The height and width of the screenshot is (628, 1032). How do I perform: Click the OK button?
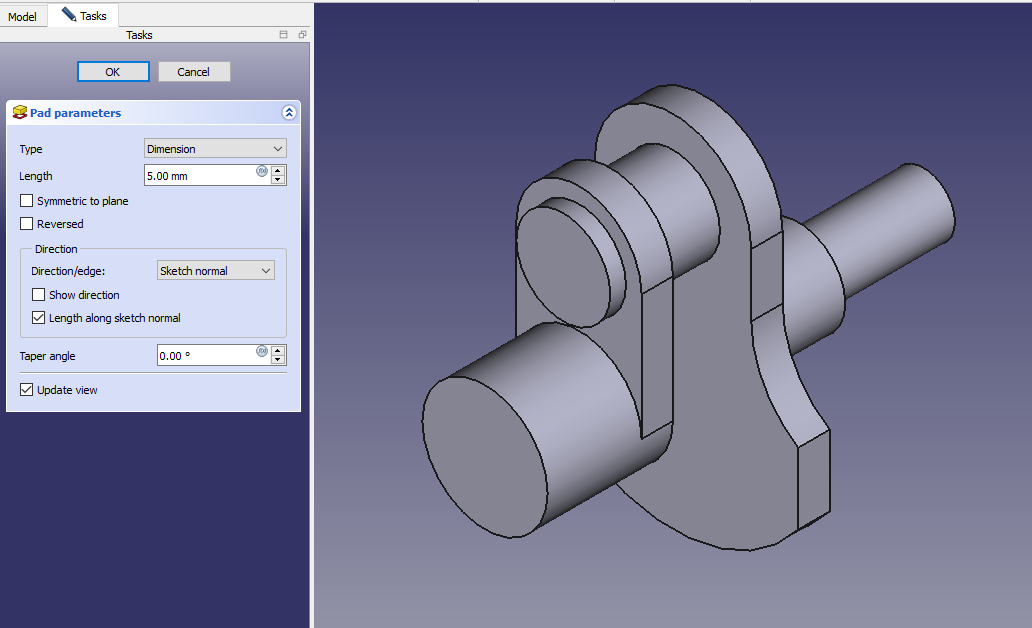point(113,72)
